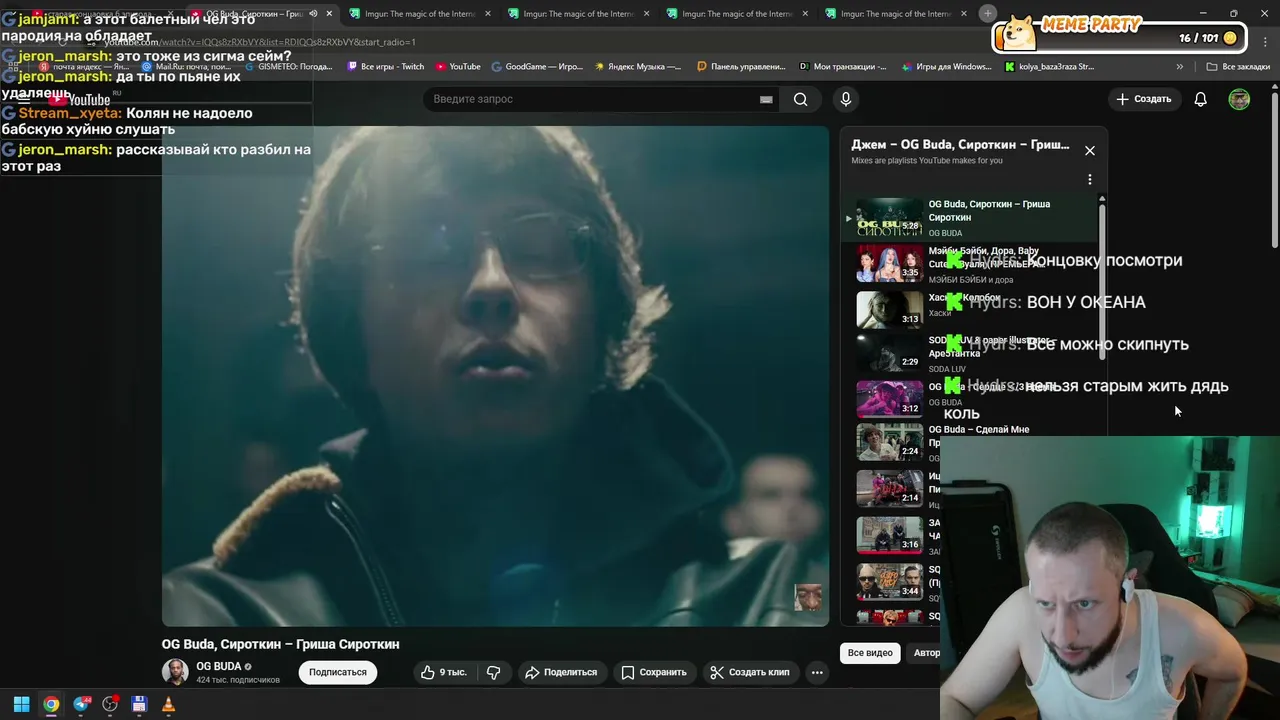1280x720 pixels.
Task: Play the video thumbnail lasting 2:29 in playlist
Action: [889, 352]
